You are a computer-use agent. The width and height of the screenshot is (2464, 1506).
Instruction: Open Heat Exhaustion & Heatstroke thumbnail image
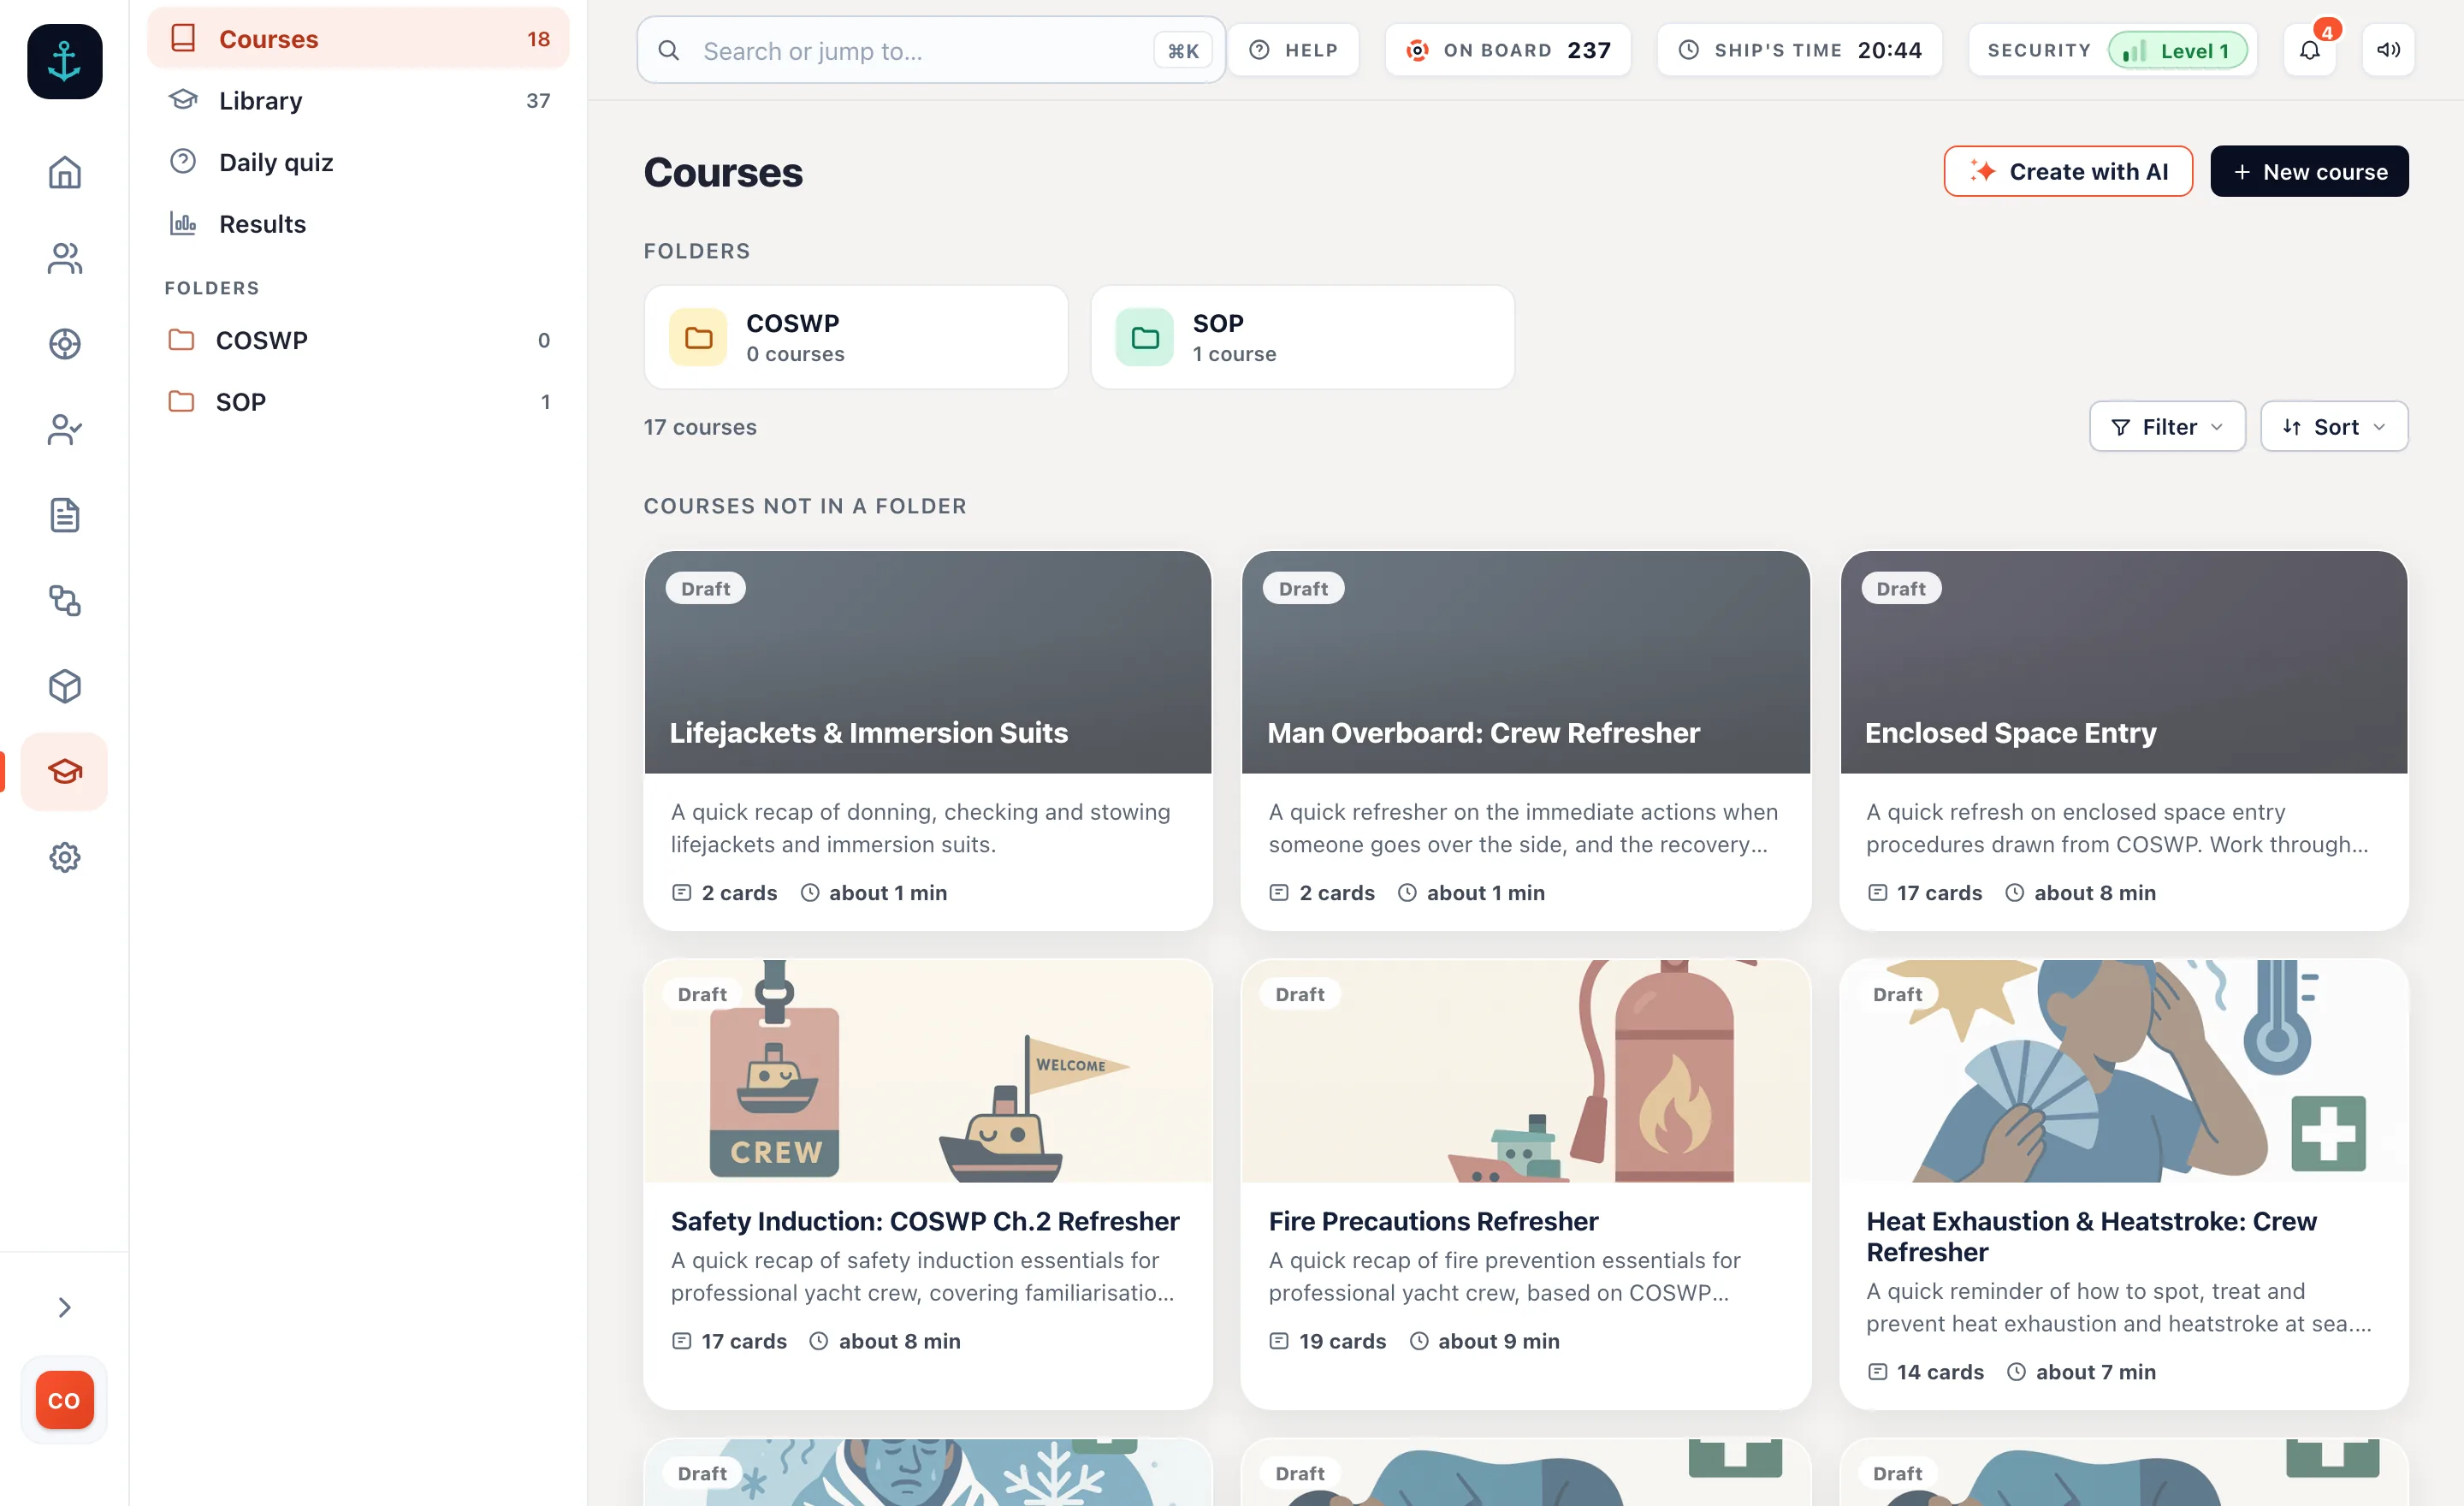(x=2123, y=1071)
